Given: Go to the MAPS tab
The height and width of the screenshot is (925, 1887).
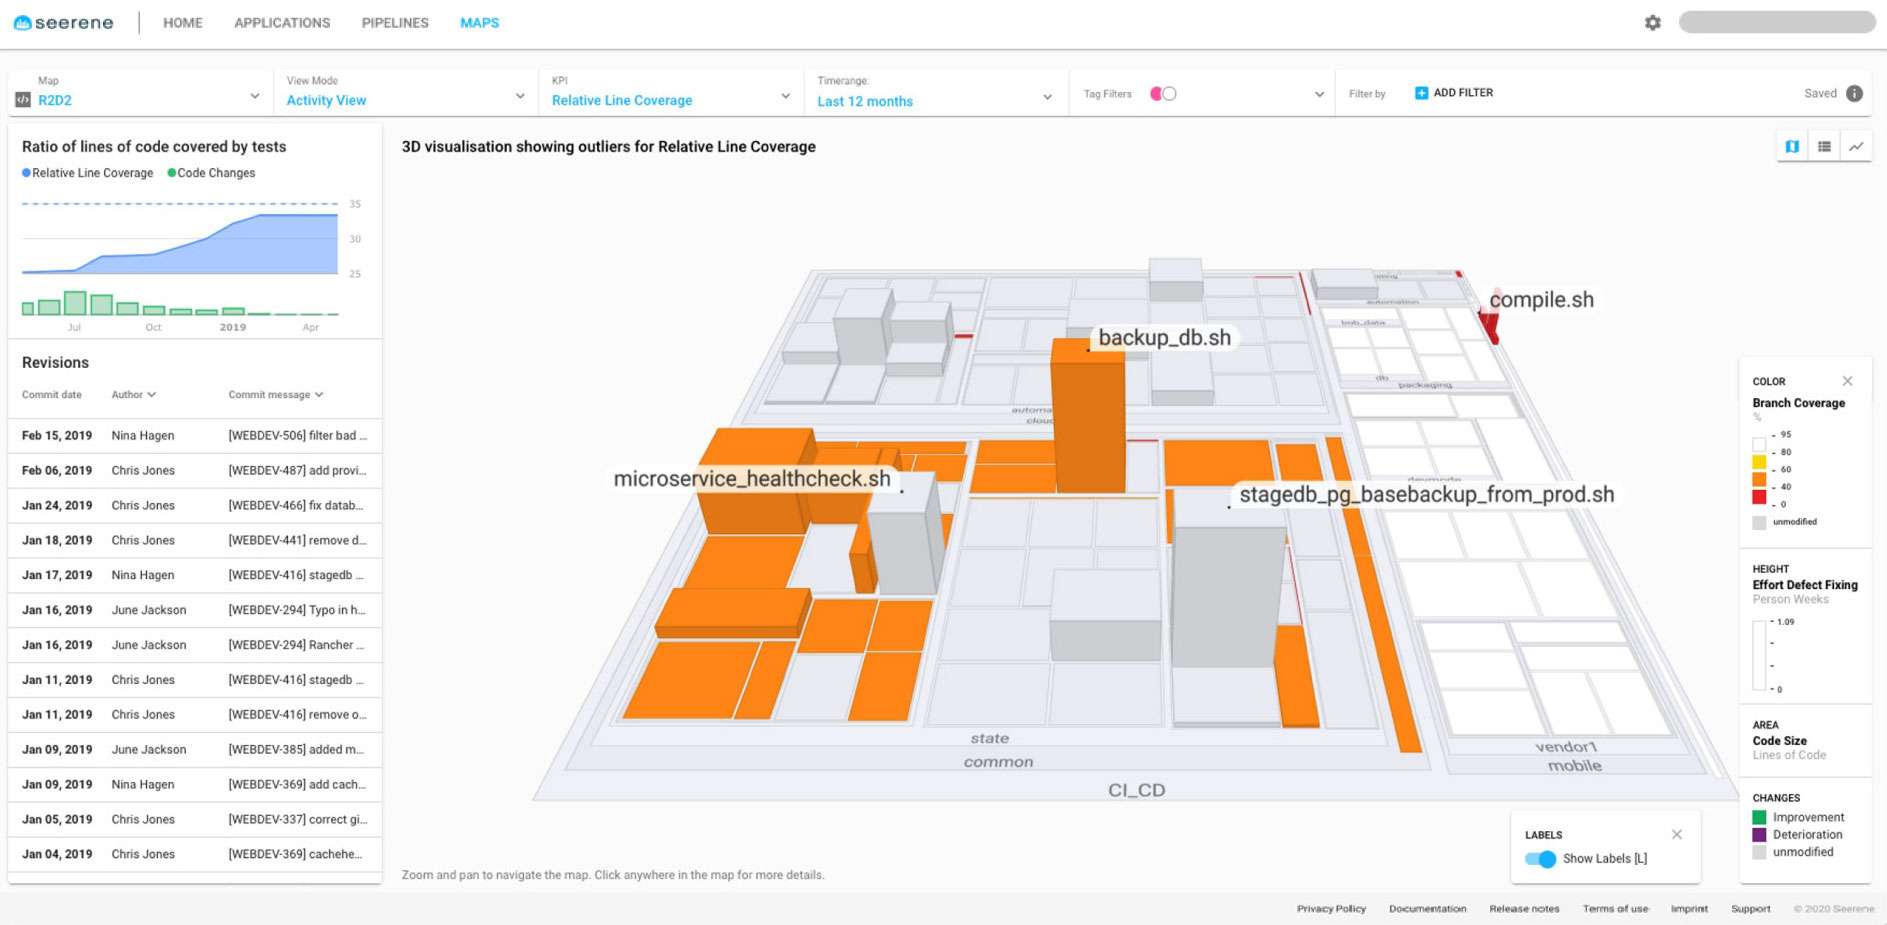Looking at the screenshot, I should (x=480, y=23).
